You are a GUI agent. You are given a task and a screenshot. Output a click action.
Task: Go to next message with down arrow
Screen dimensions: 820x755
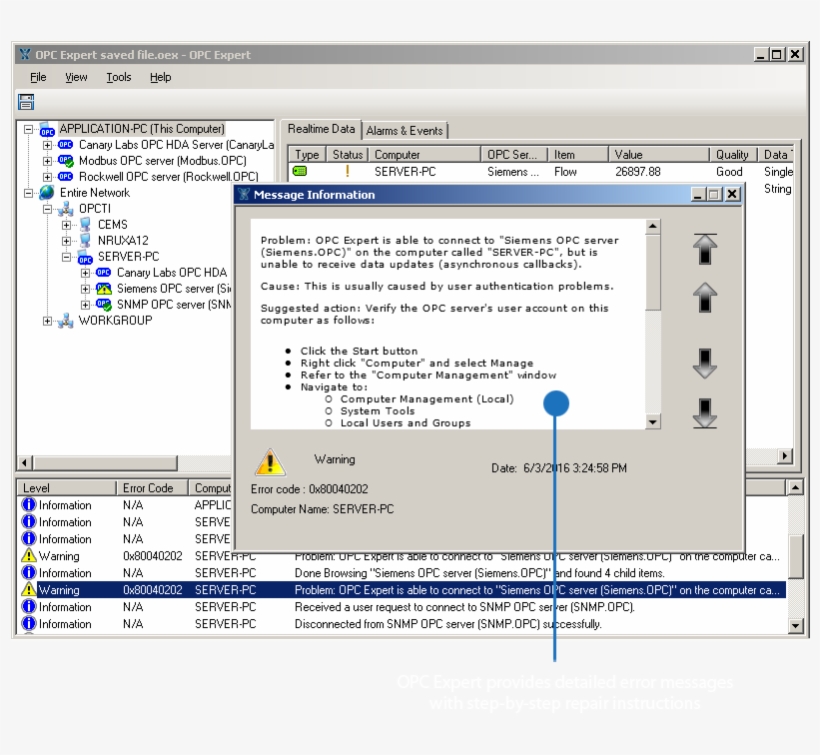[x=705, y=363]
